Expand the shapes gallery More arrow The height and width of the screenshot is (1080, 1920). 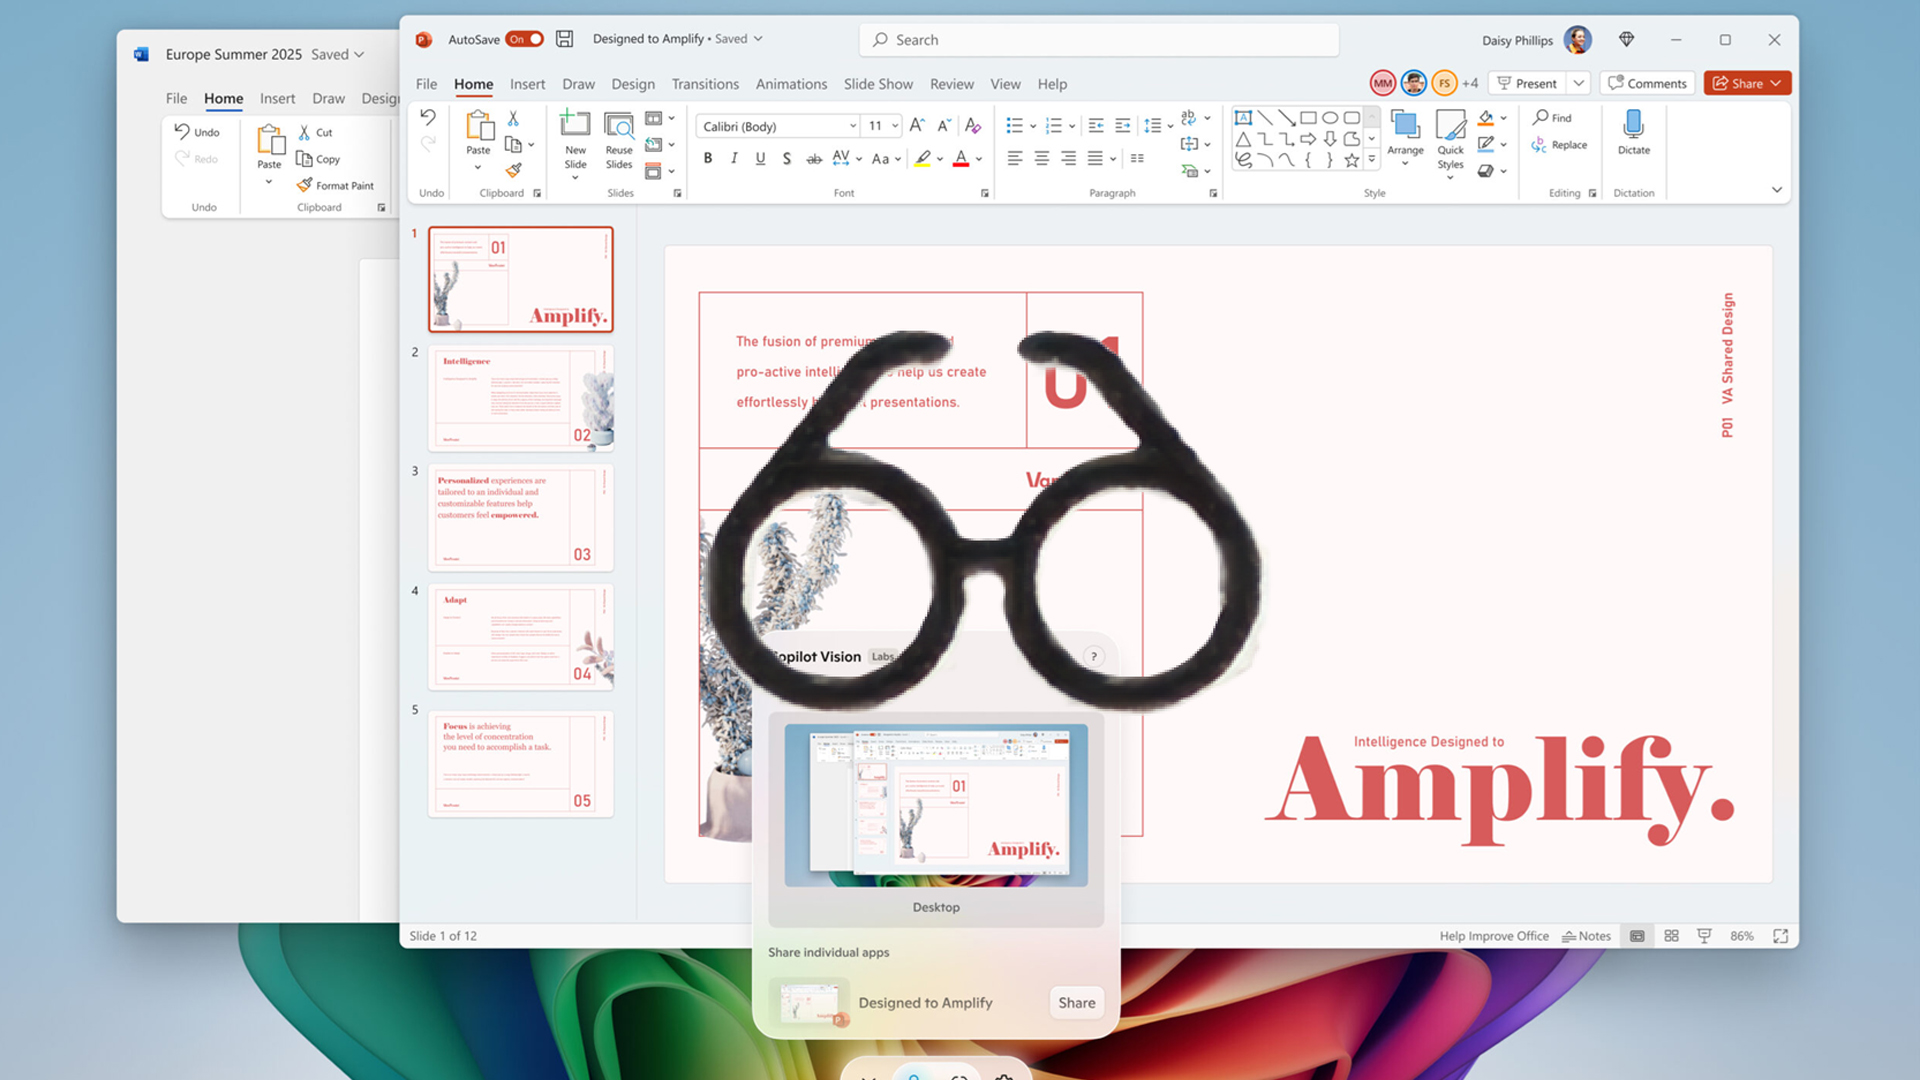point(1372,160)
